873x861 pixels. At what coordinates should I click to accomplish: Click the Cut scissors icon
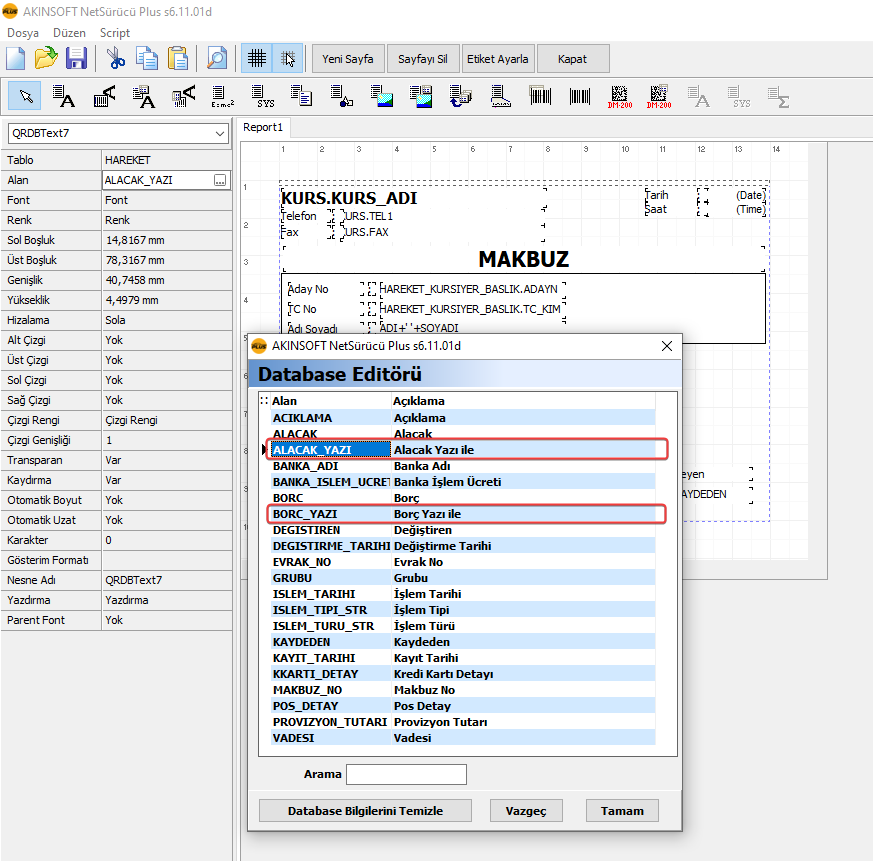(x=116, y=58)
